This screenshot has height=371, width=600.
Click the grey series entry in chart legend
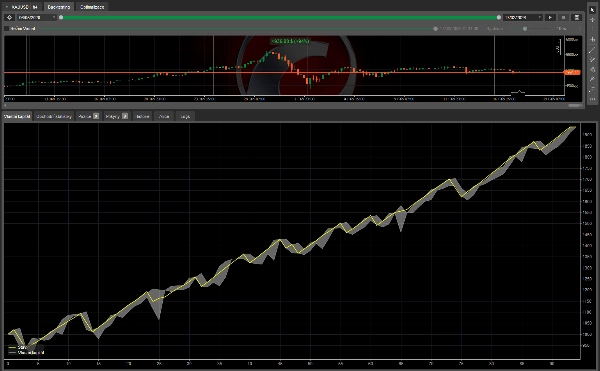pos(26,353)
